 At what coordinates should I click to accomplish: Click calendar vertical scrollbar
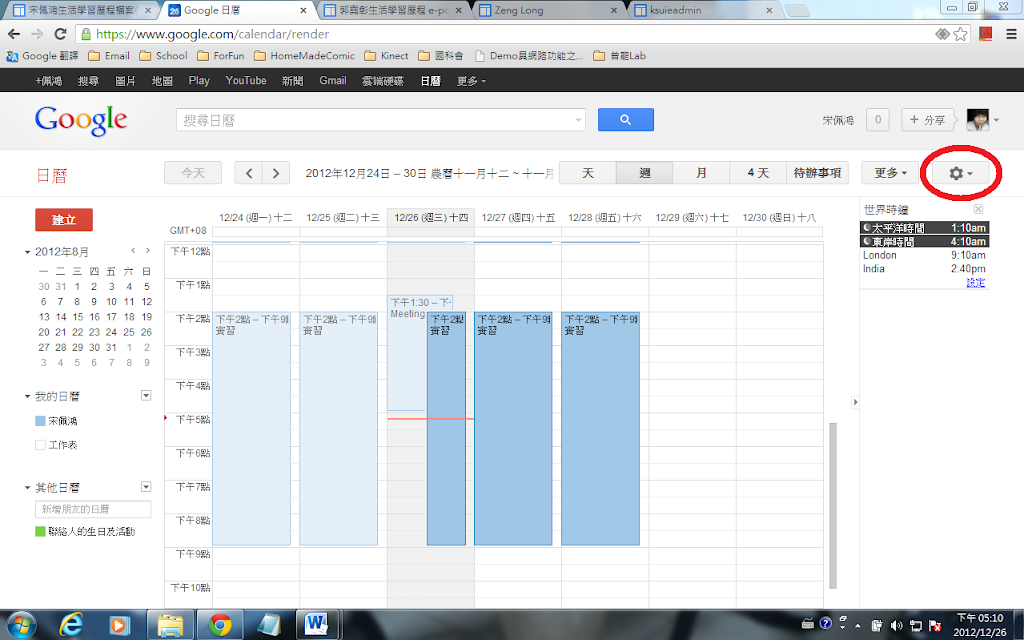[x=833, y=505]
